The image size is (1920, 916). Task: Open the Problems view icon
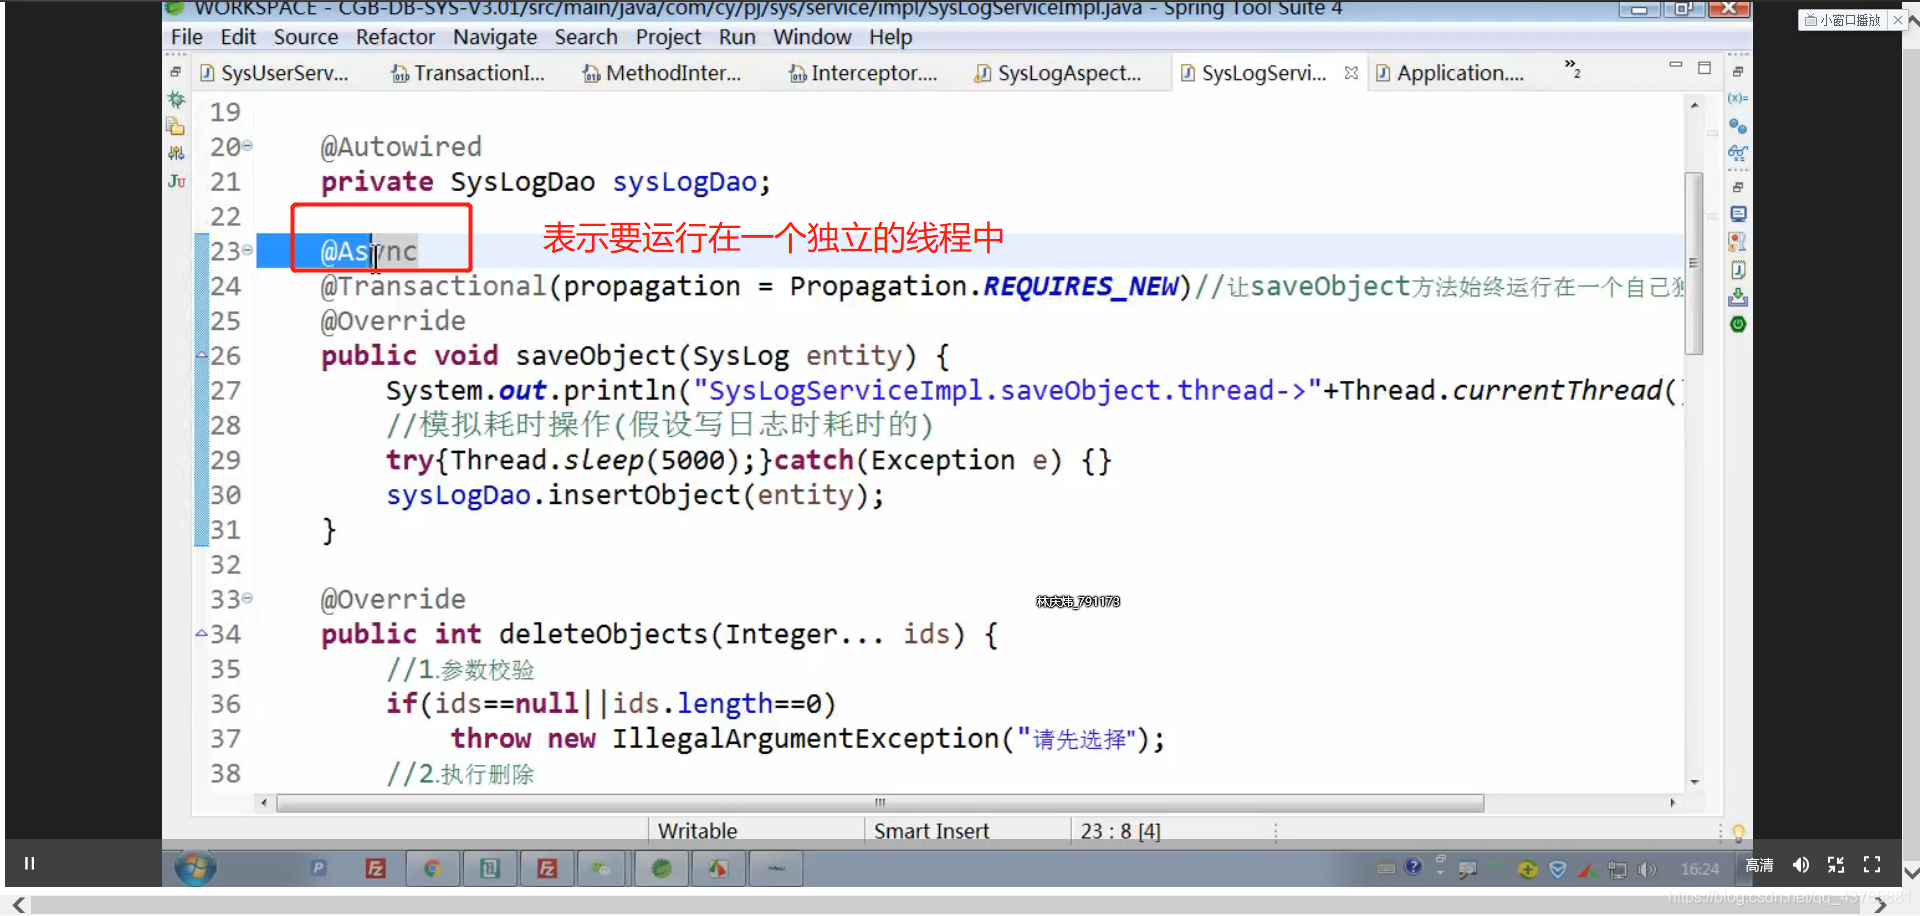pyautogui.click(x=1738, y=242)
